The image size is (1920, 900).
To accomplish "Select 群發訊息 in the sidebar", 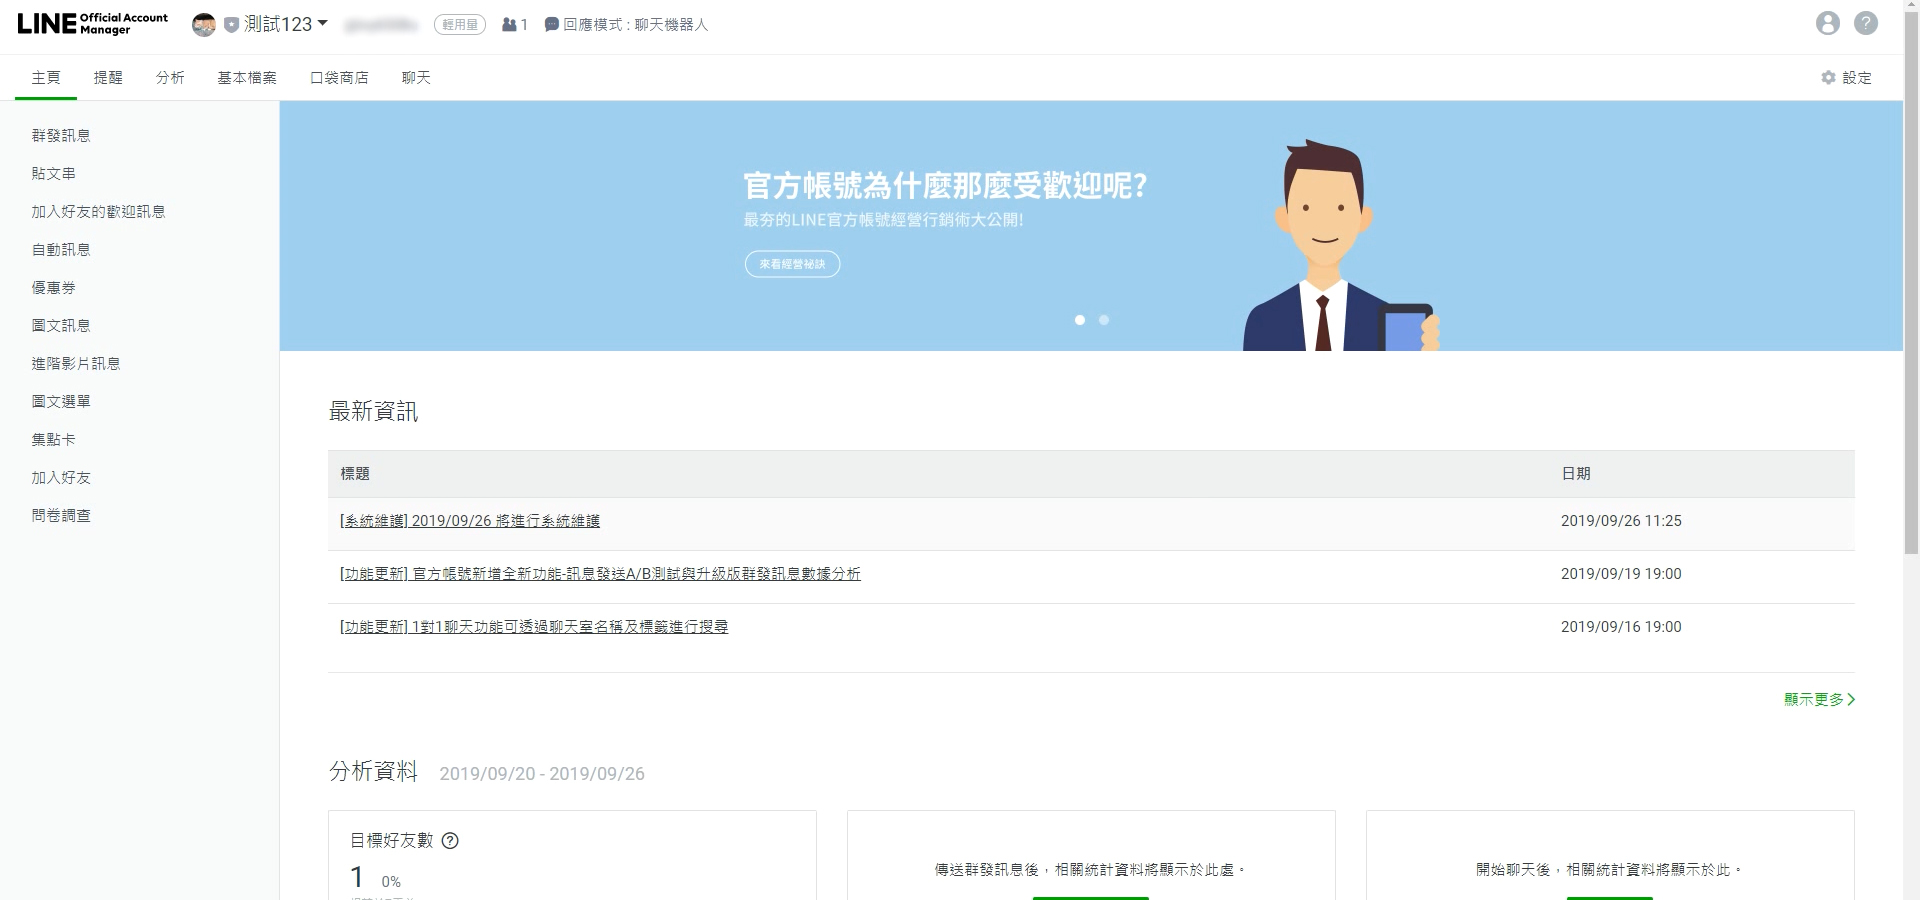I will tap(61, 135).
